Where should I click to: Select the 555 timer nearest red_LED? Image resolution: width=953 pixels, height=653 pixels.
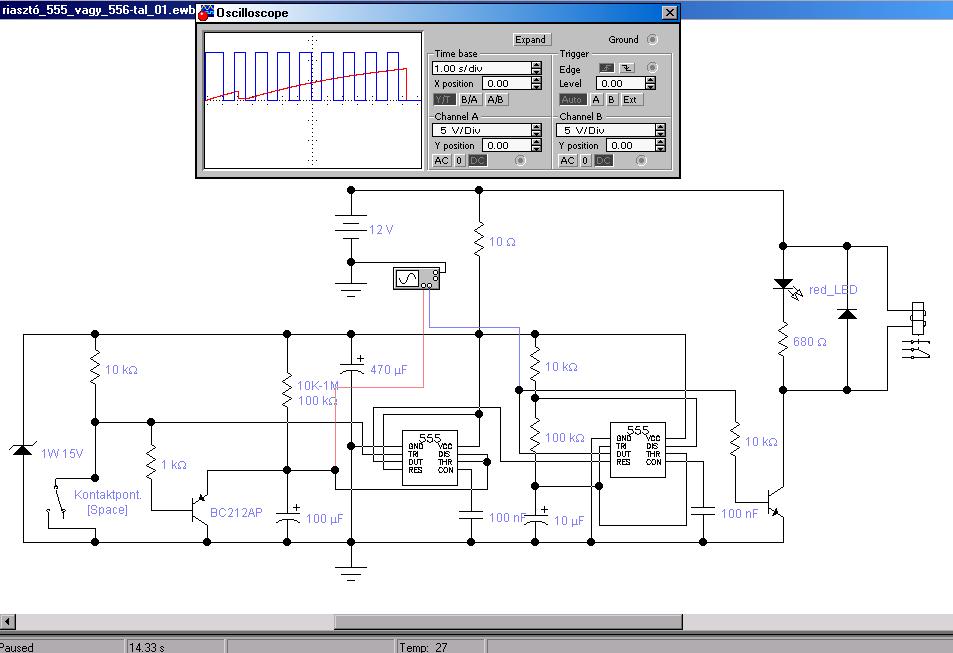tap(638, 450)
